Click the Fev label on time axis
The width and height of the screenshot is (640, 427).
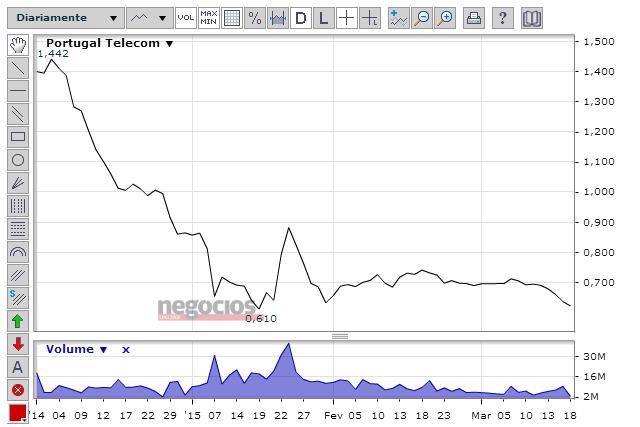pos(333,415)
